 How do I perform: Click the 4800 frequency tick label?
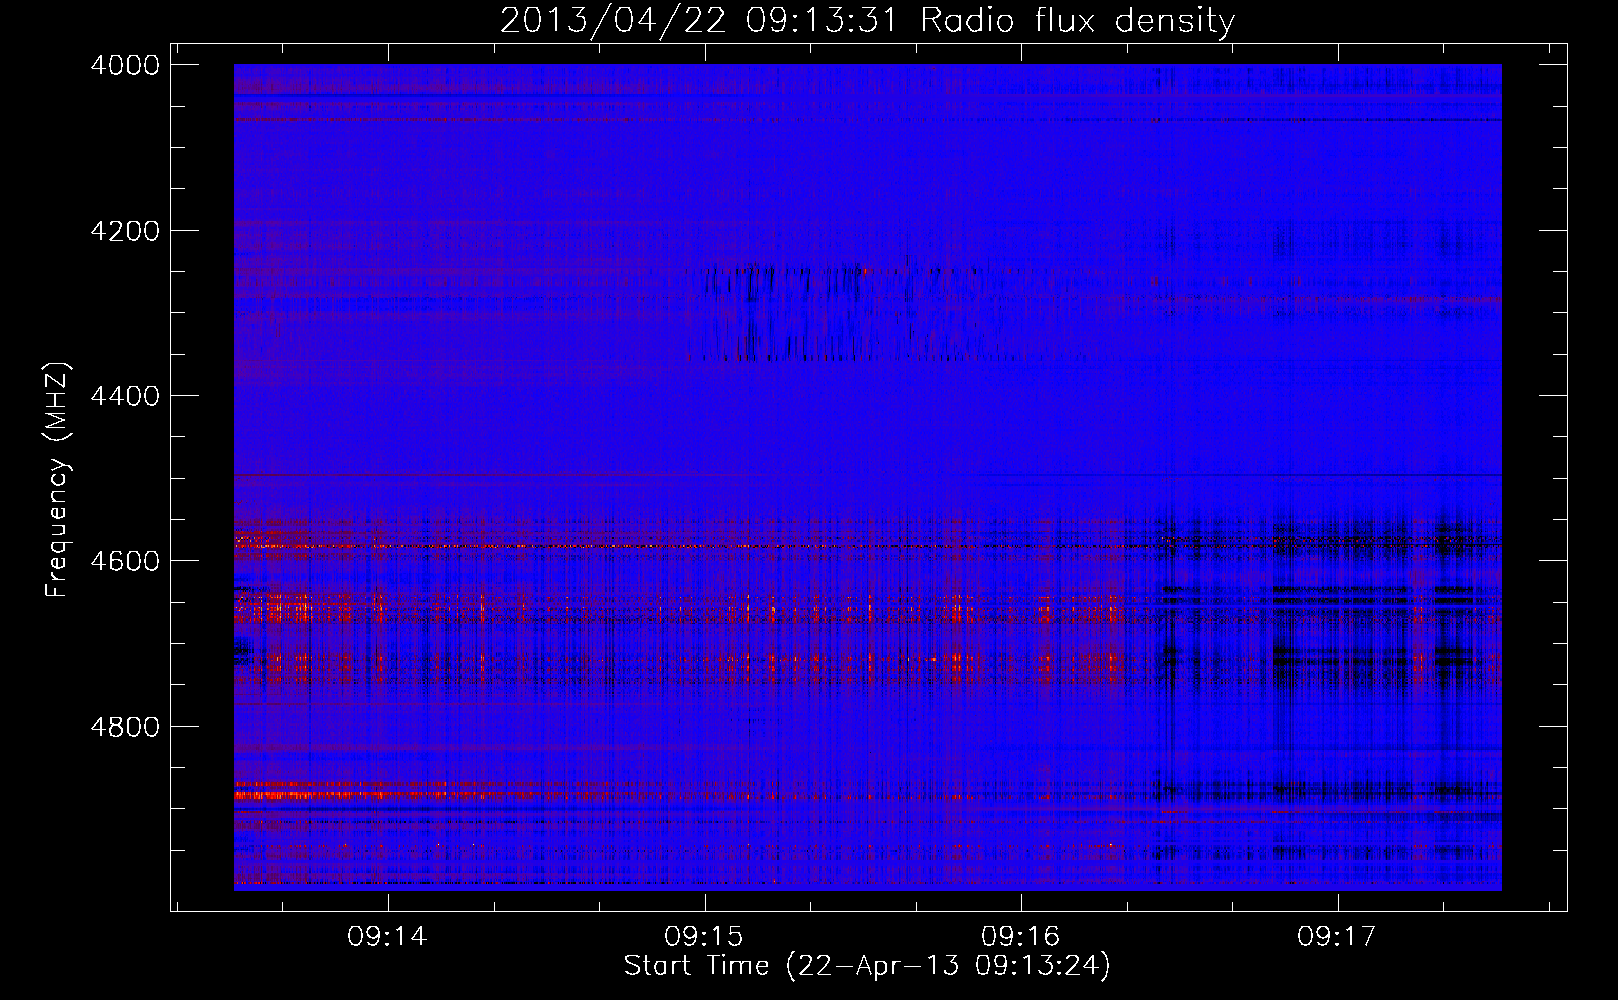point(125,727)
